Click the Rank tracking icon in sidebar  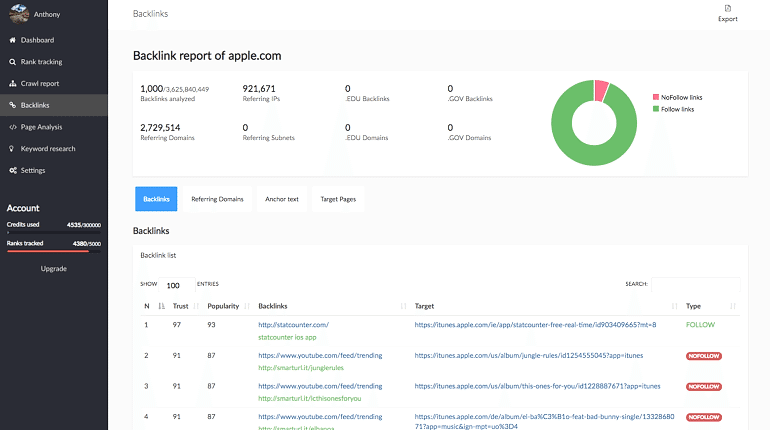point(12,62)
